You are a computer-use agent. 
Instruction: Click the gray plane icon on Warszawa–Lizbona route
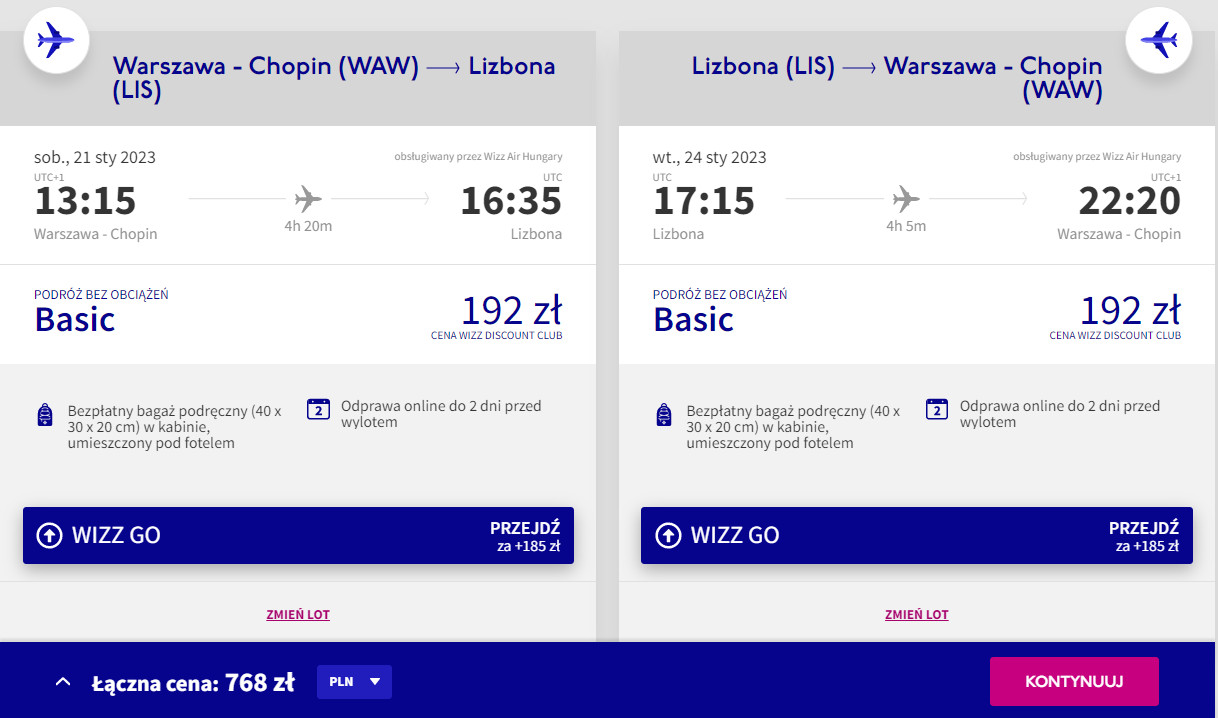click(308, 198)
